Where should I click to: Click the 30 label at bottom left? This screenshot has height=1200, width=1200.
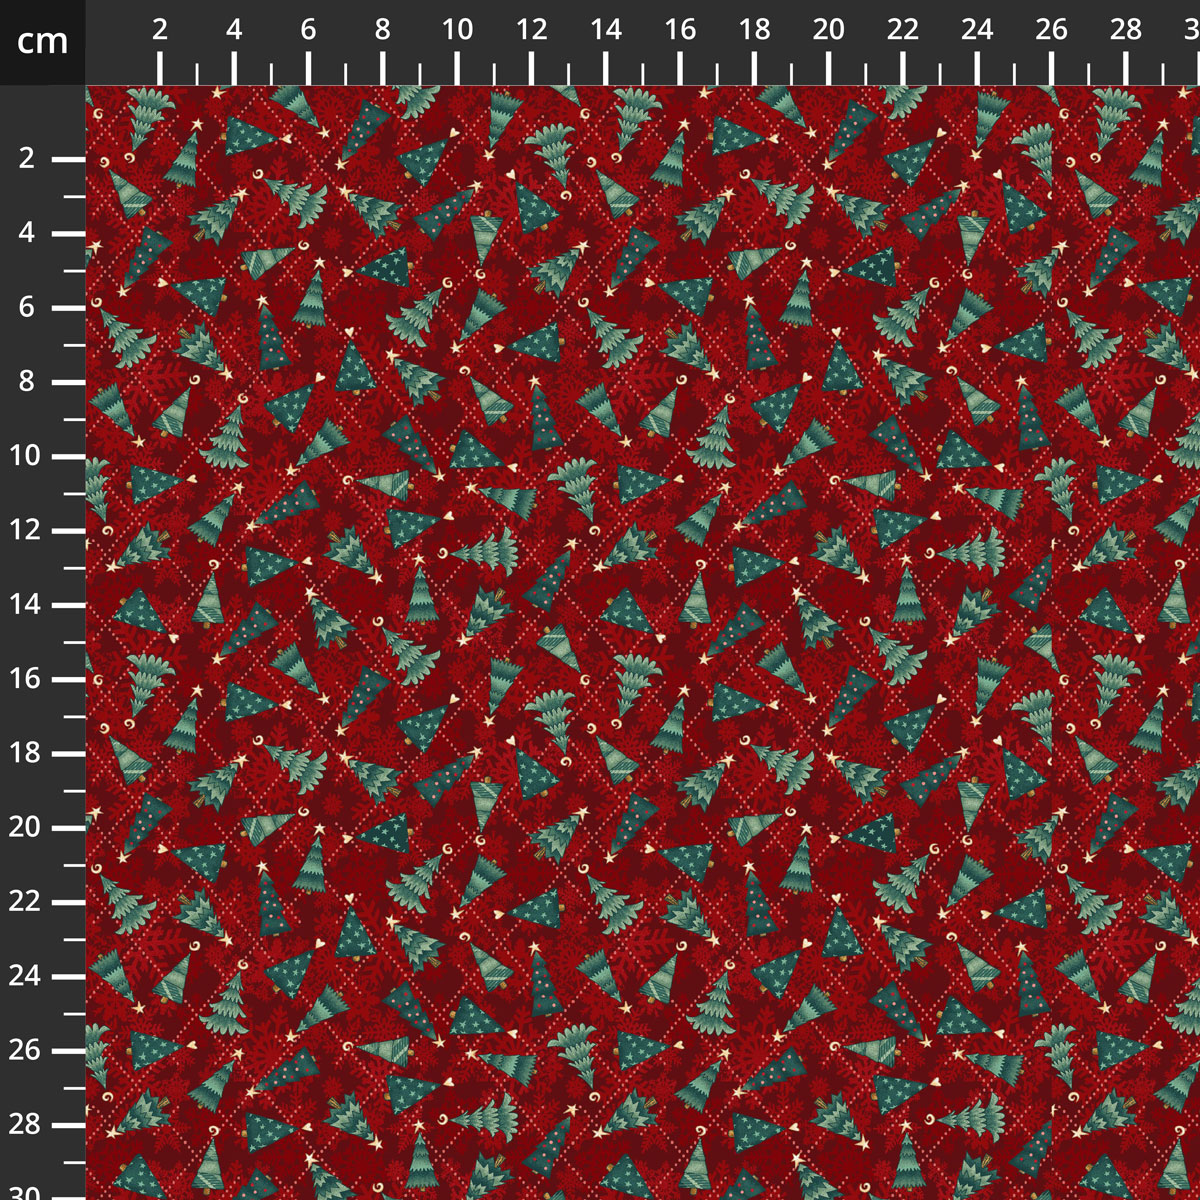26,1190
